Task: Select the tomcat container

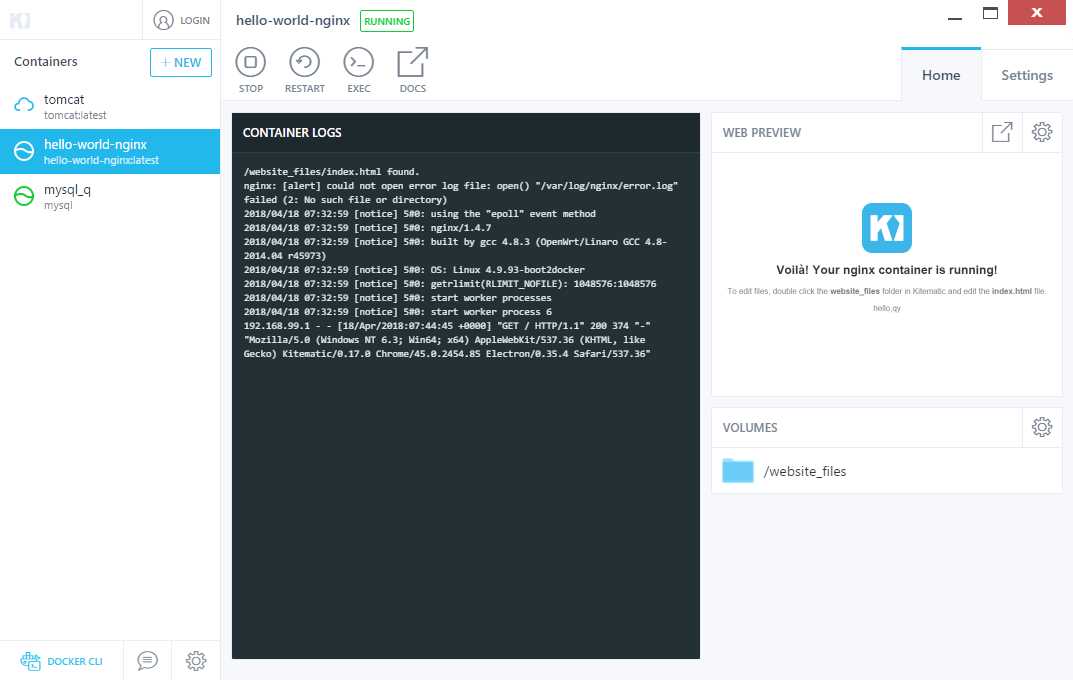Action: pyautogui.click(x=109, y=106)
